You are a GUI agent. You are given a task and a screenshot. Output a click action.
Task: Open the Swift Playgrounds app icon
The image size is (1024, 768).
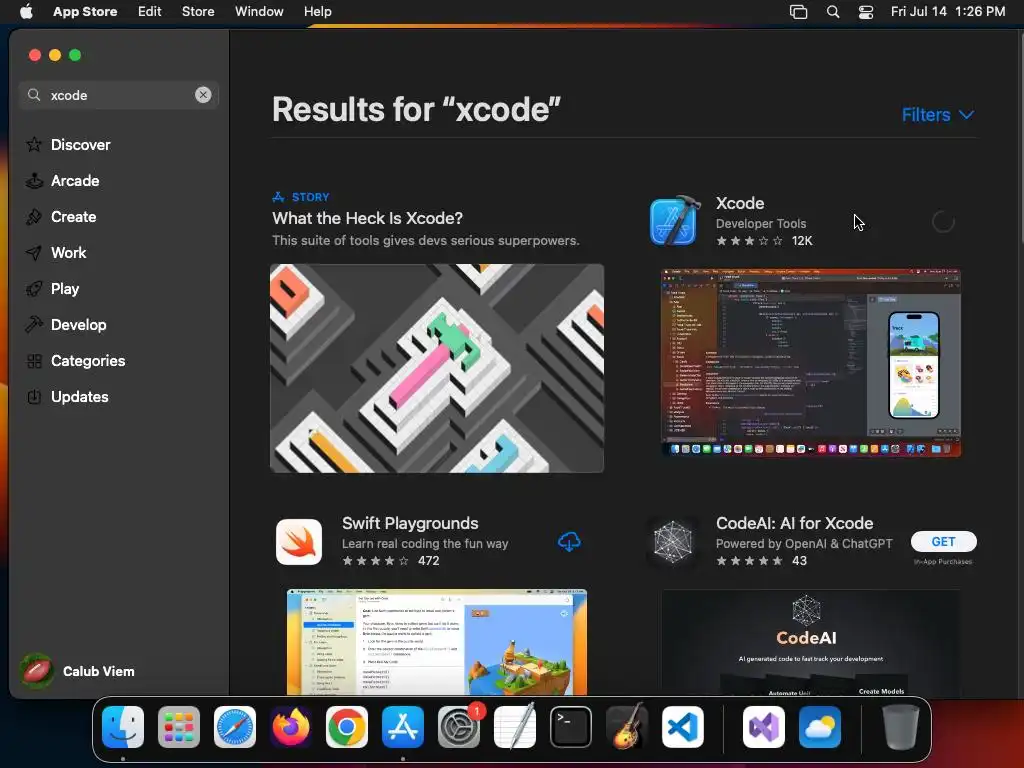point(299,542)
